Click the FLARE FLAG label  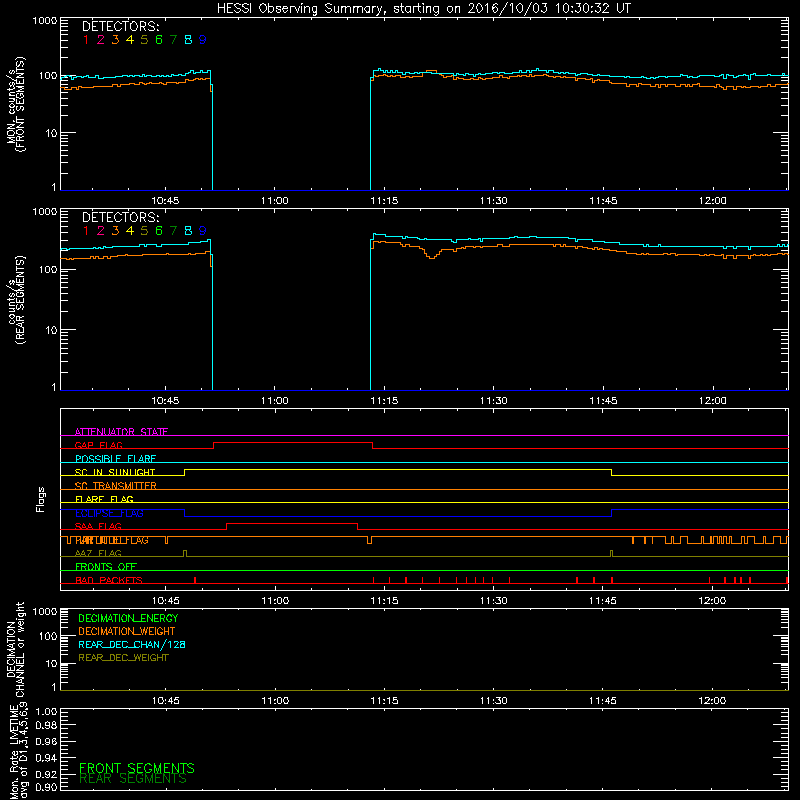(104, 499)
